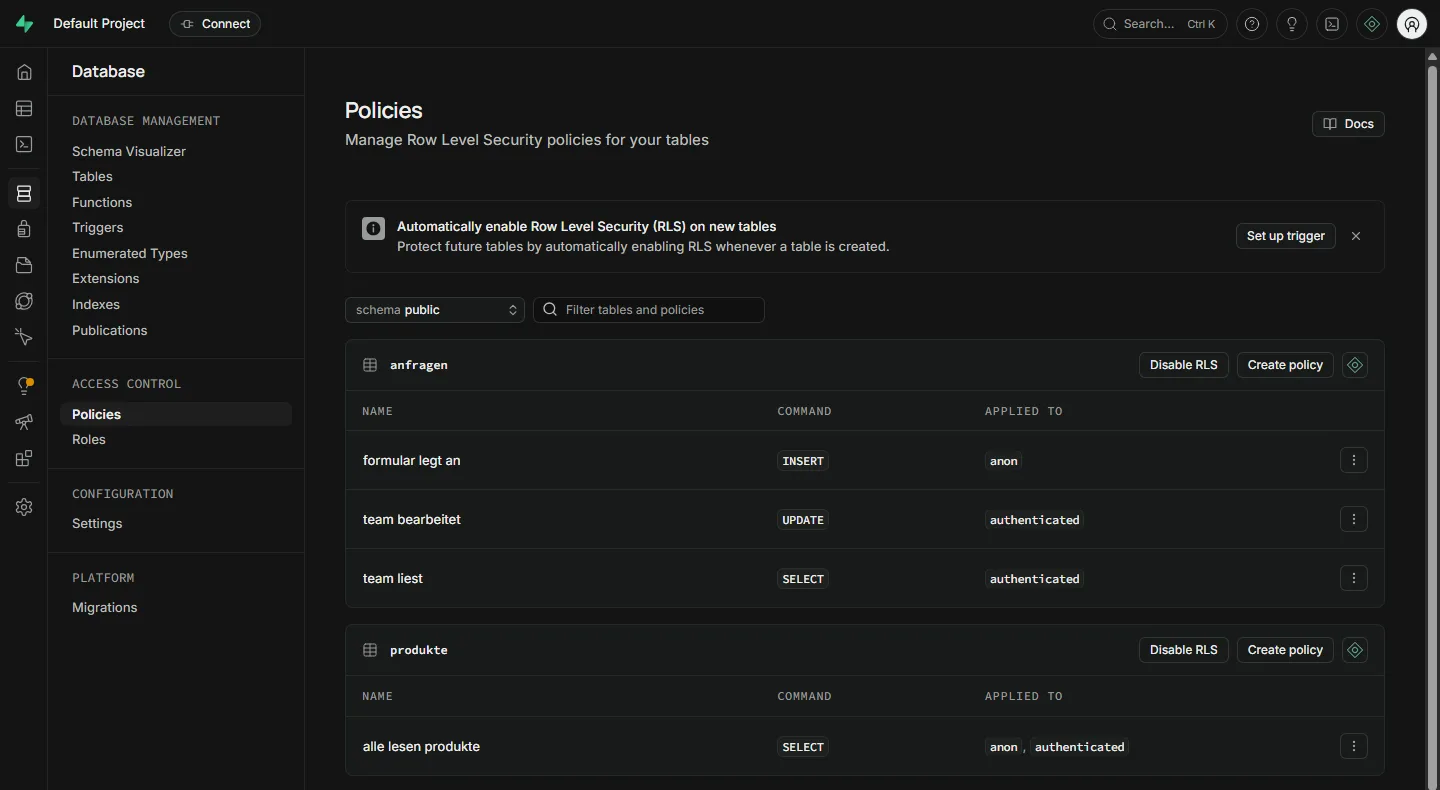Disable RLS on the anfragen table
This screenshot has width=1440, height=790.
click(1184, 365)
